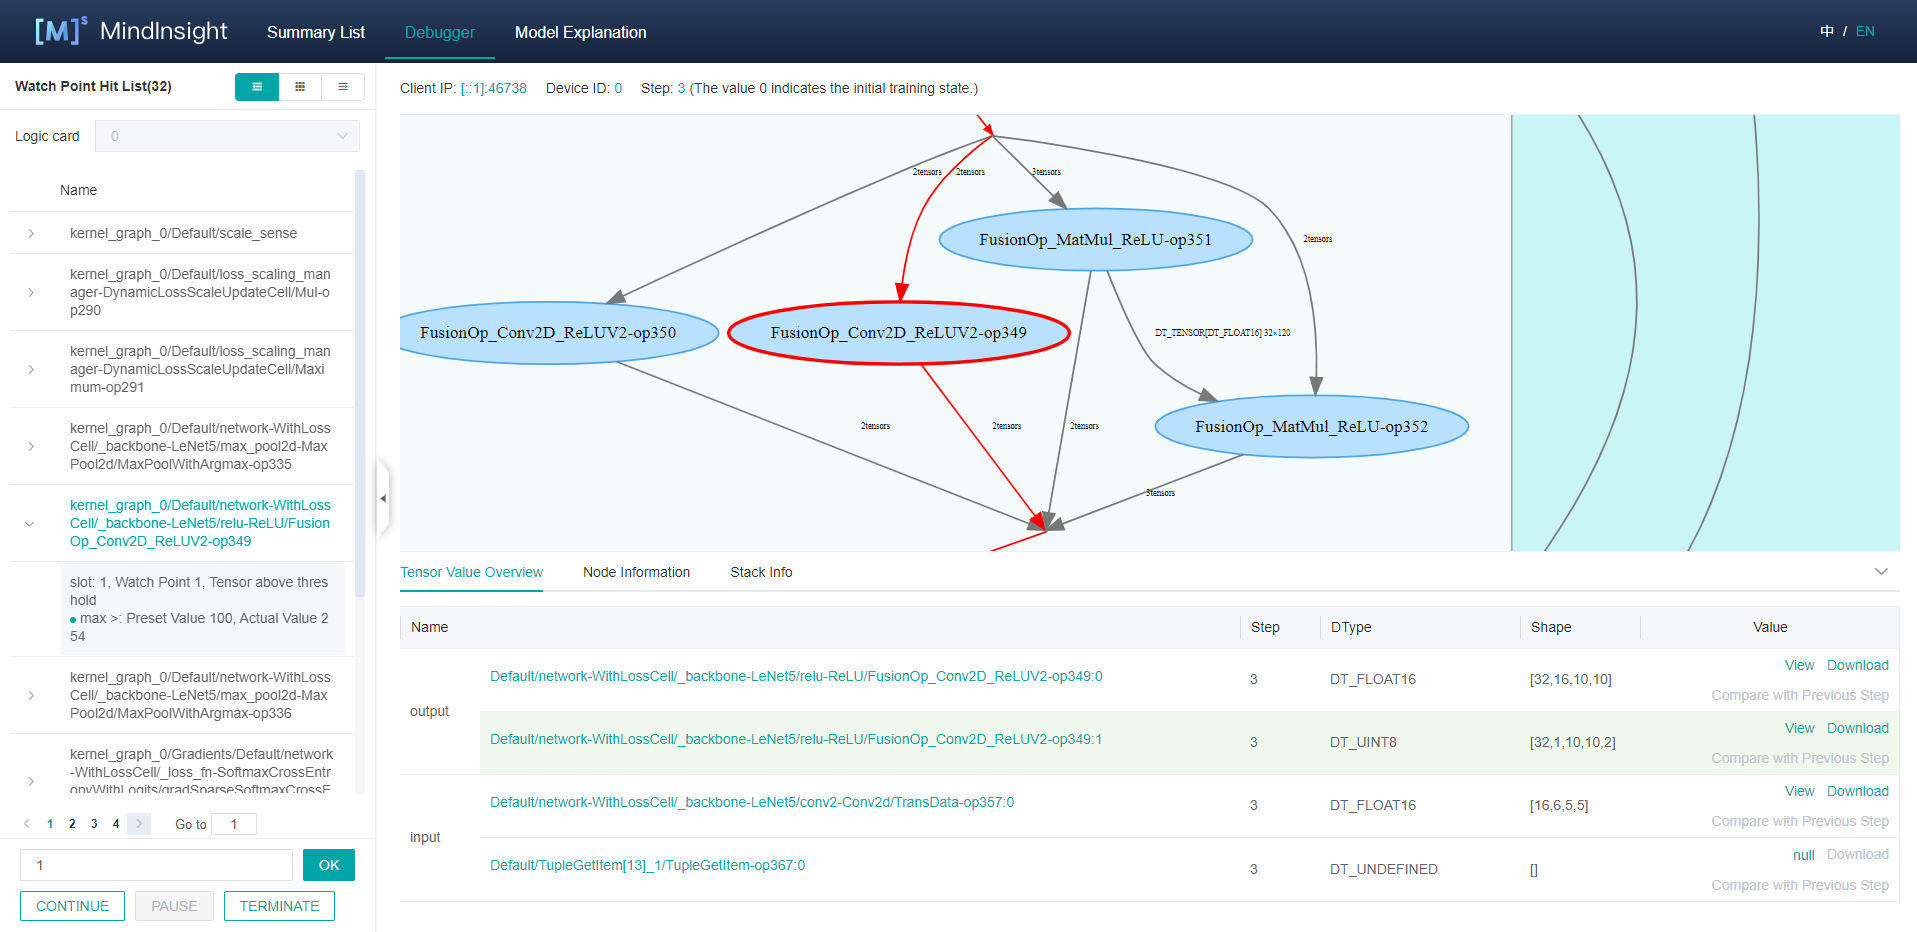Open the Summary List menu
The height and width of the screenshot is (932, 1917).
coord(315,32)
